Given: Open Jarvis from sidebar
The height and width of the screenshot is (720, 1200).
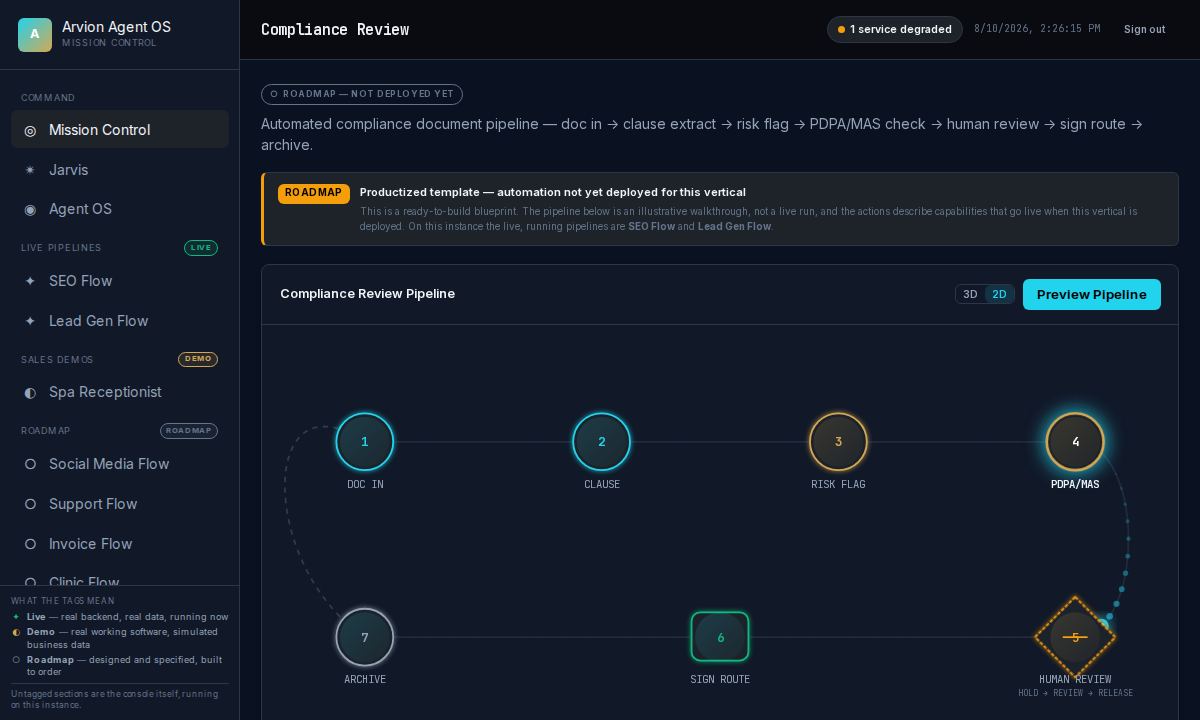Looking at the screenshot, I should (x=120, y=170).
